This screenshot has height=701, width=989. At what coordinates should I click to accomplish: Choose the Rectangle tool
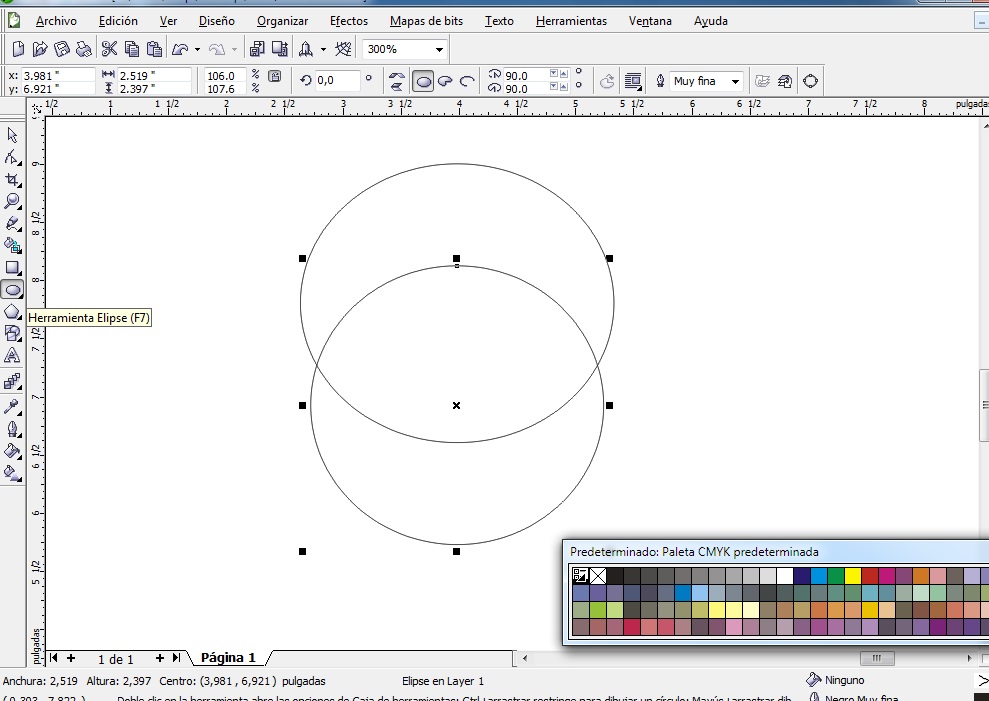click(13, 267)
